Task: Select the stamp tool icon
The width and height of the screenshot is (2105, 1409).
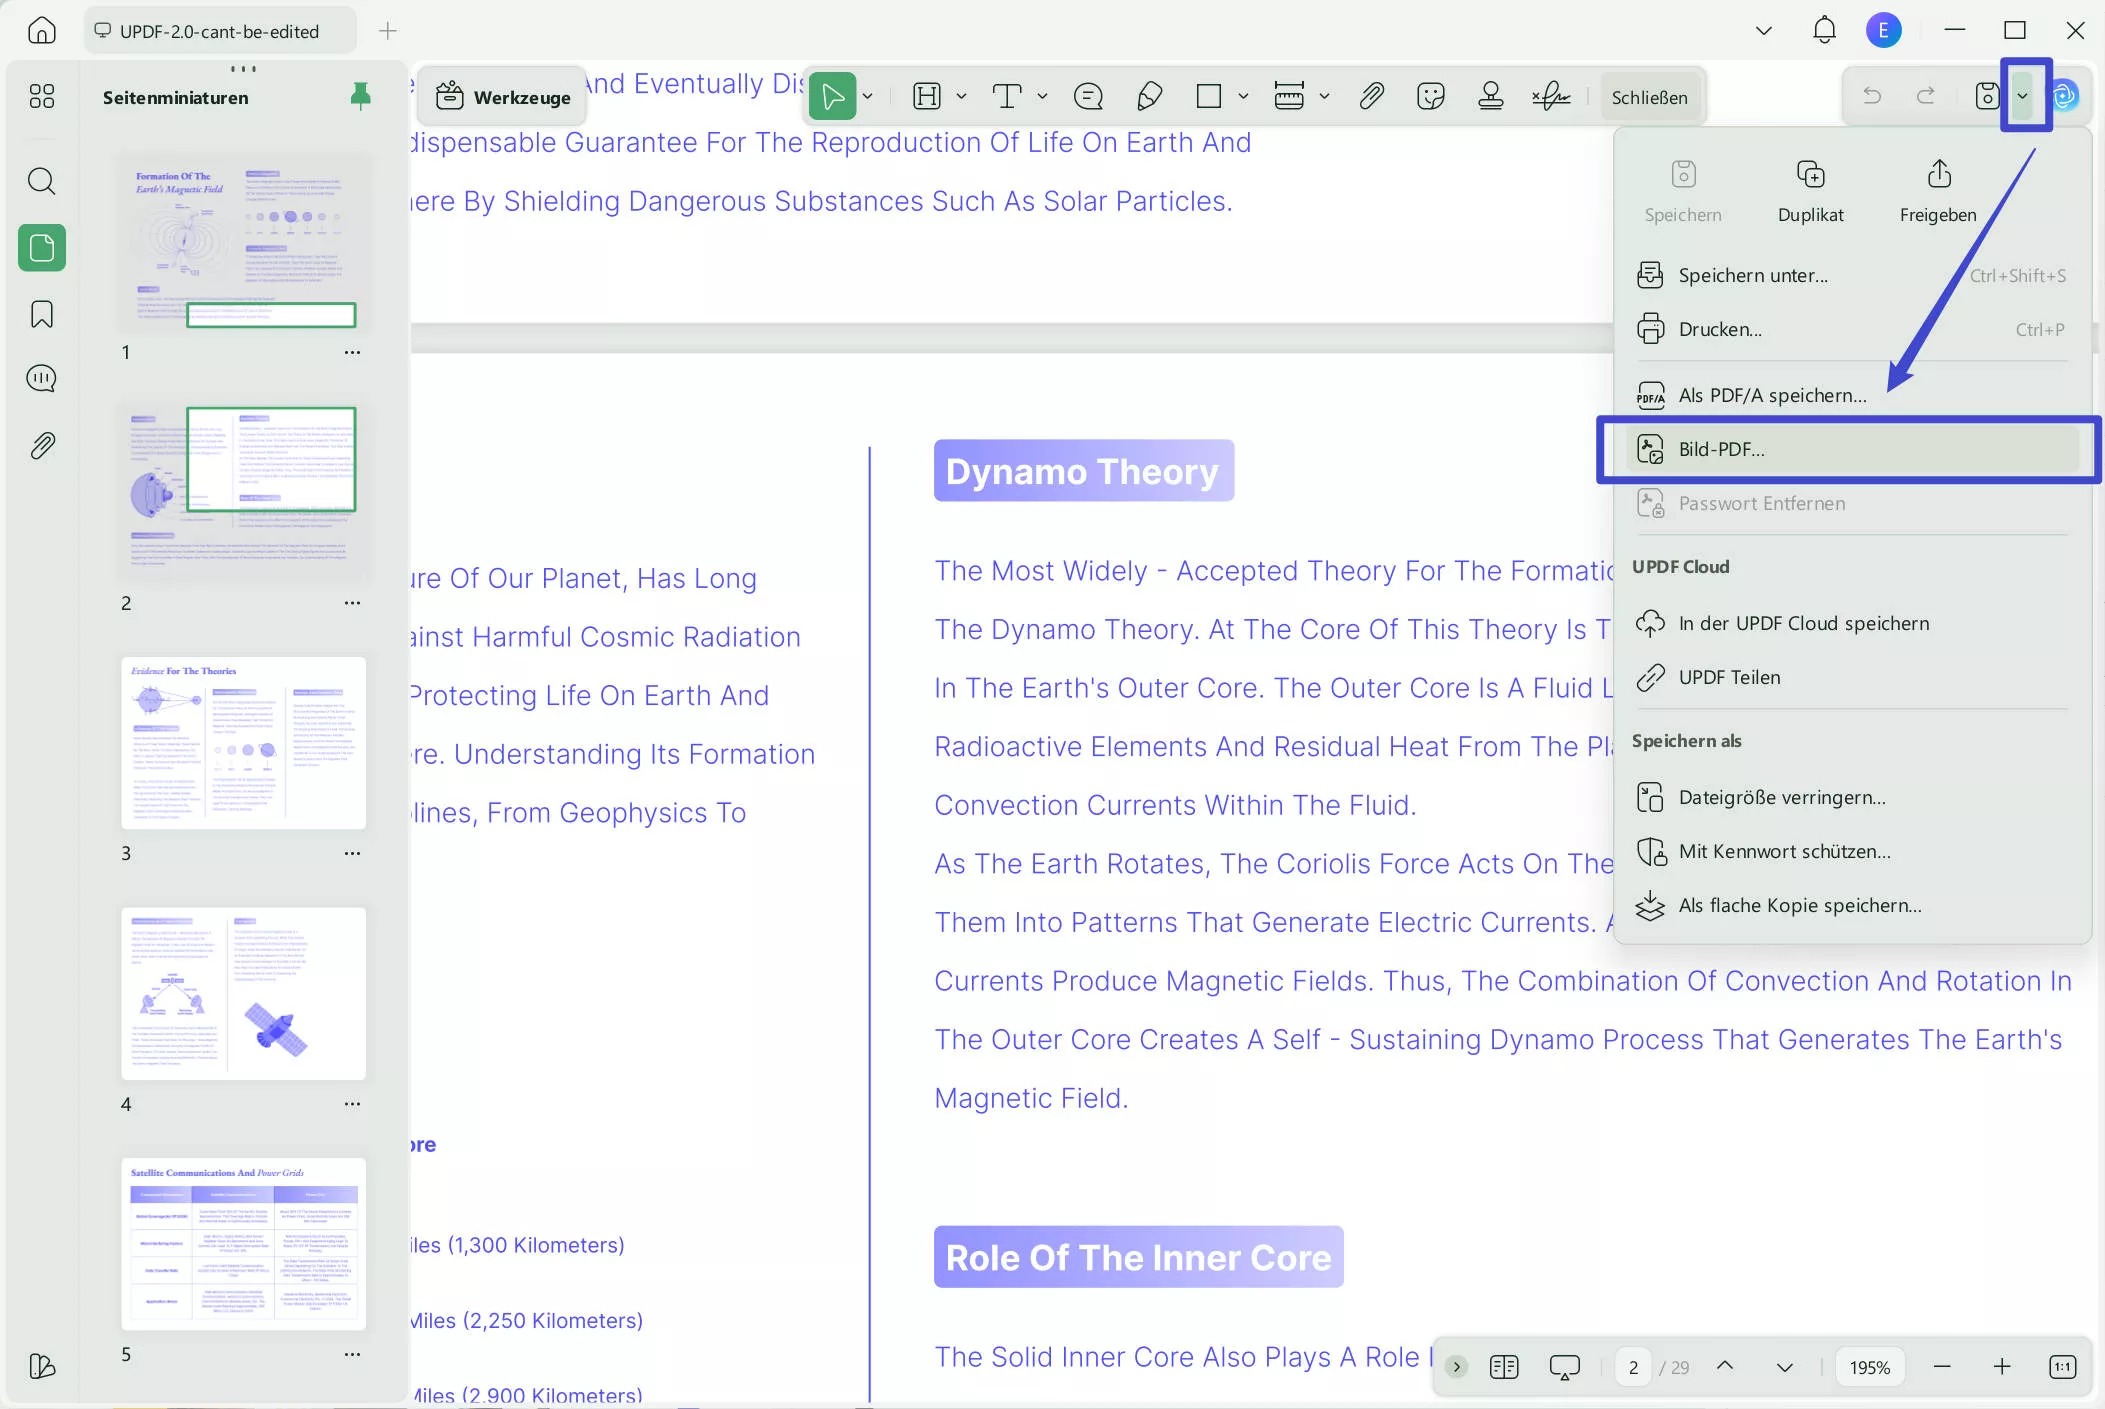Action: 1491,96
